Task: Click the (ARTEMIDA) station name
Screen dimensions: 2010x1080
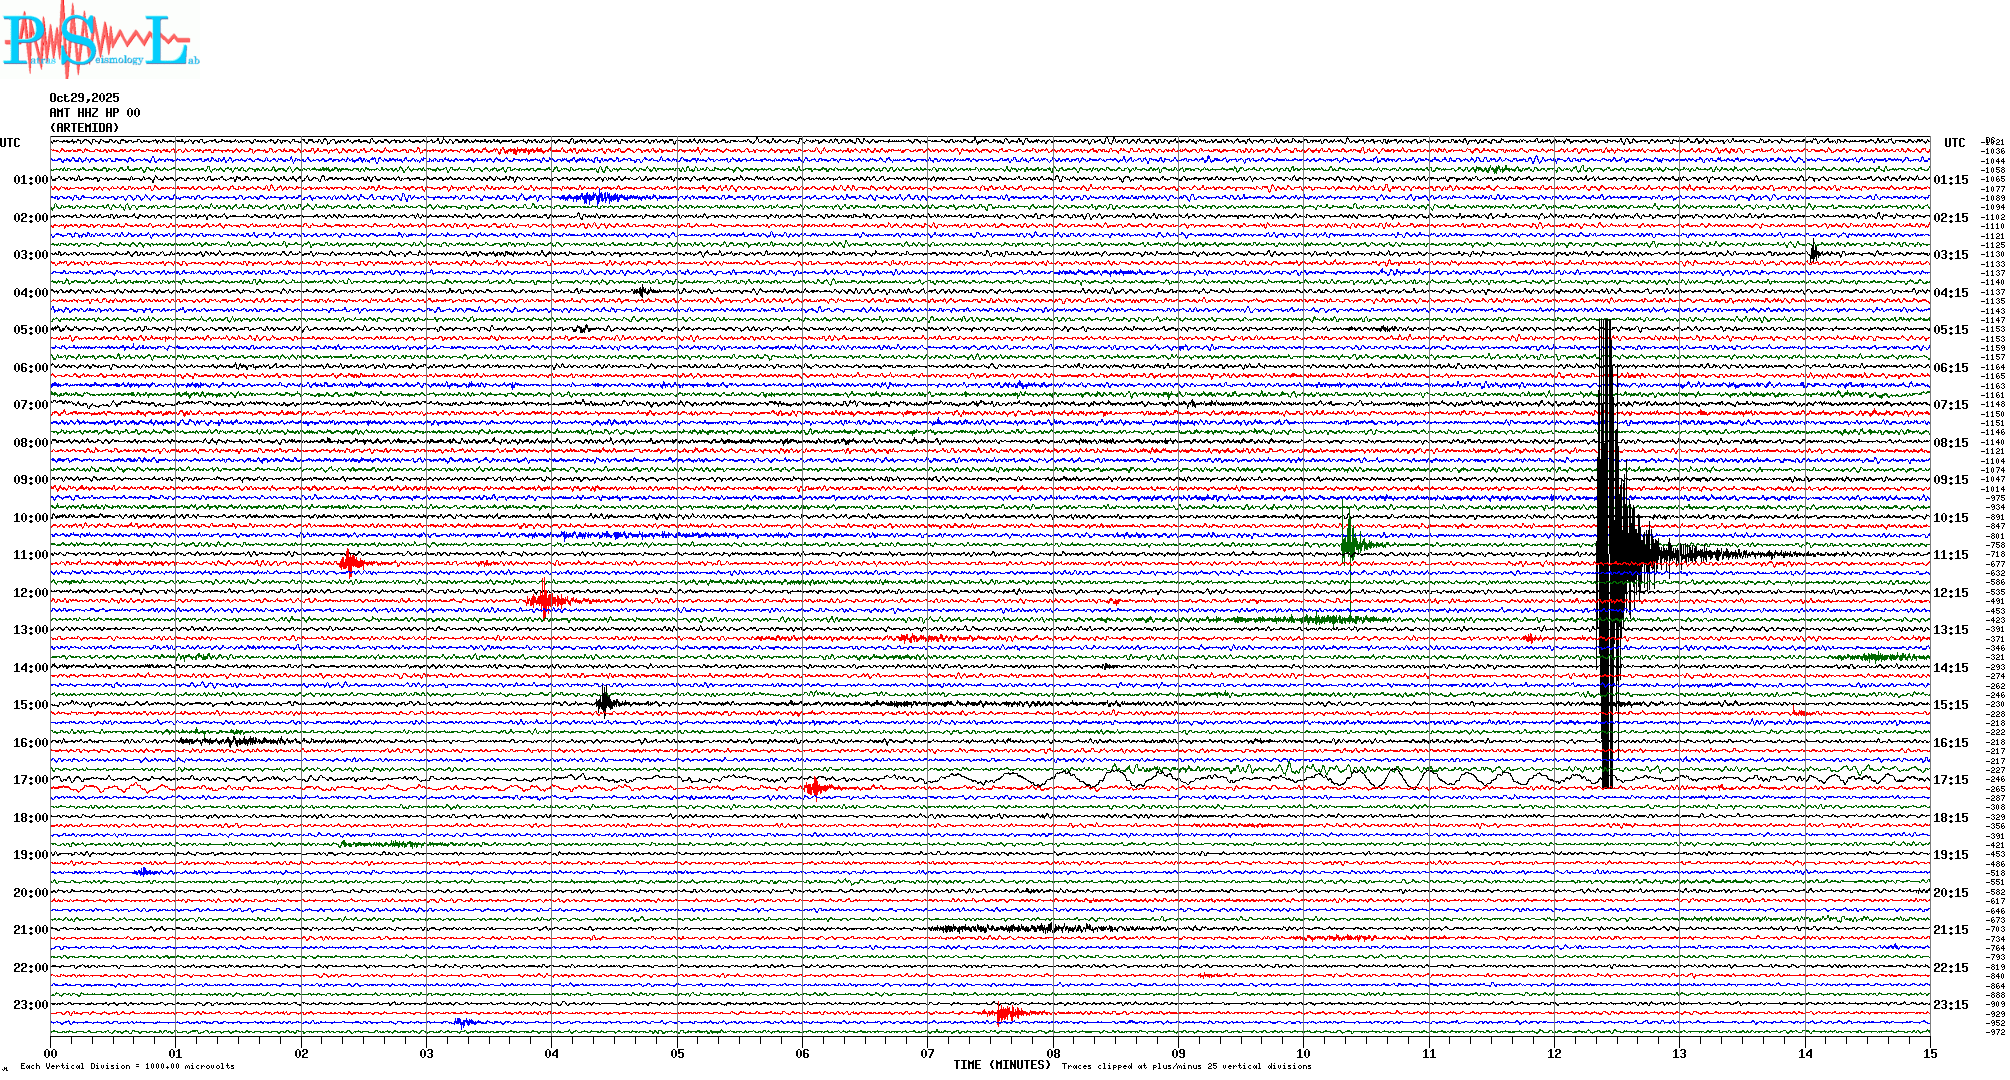Action: click(x=84, y=128)
